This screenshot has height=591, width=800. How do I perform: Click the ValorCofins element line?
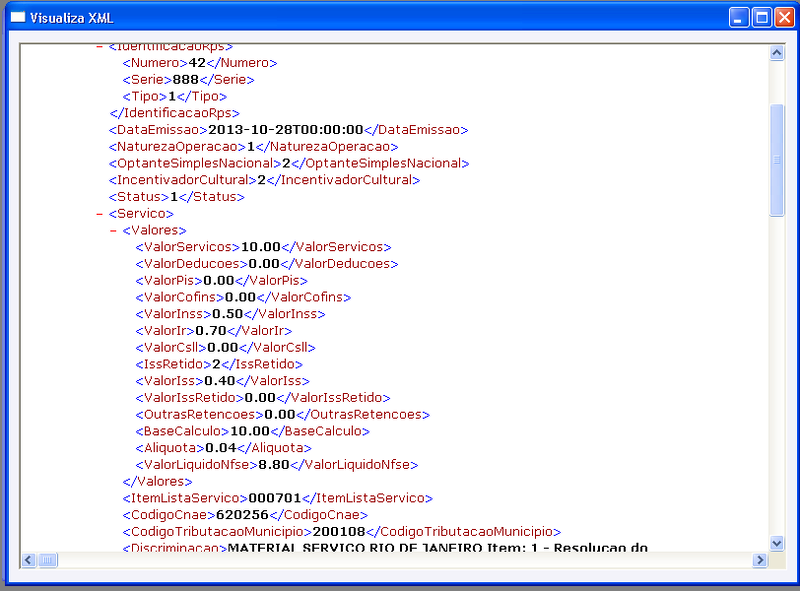[x=243, y=298]
